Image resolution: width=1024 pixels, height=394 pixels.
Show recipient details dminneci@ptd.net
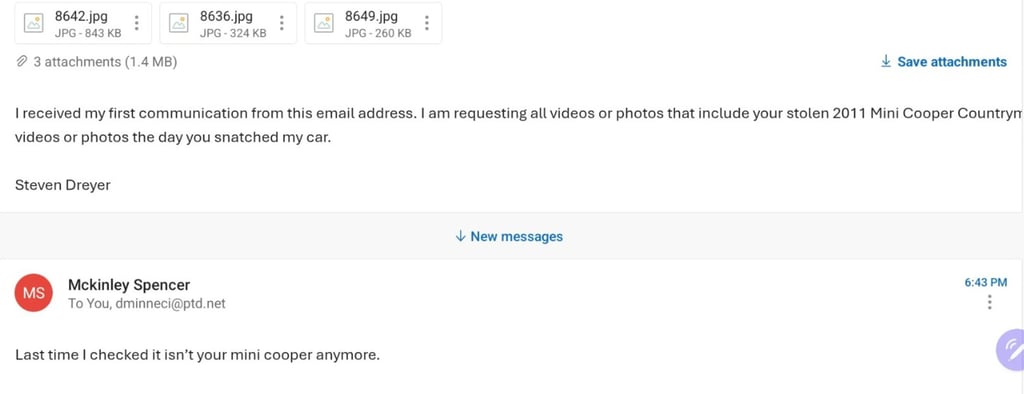click(170, 304)
